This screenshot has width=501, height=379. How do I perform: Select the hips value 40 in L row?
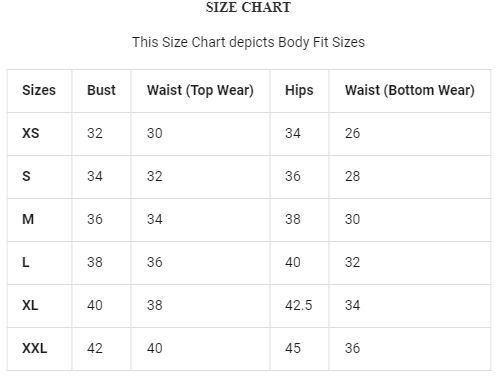pos(293,262)
